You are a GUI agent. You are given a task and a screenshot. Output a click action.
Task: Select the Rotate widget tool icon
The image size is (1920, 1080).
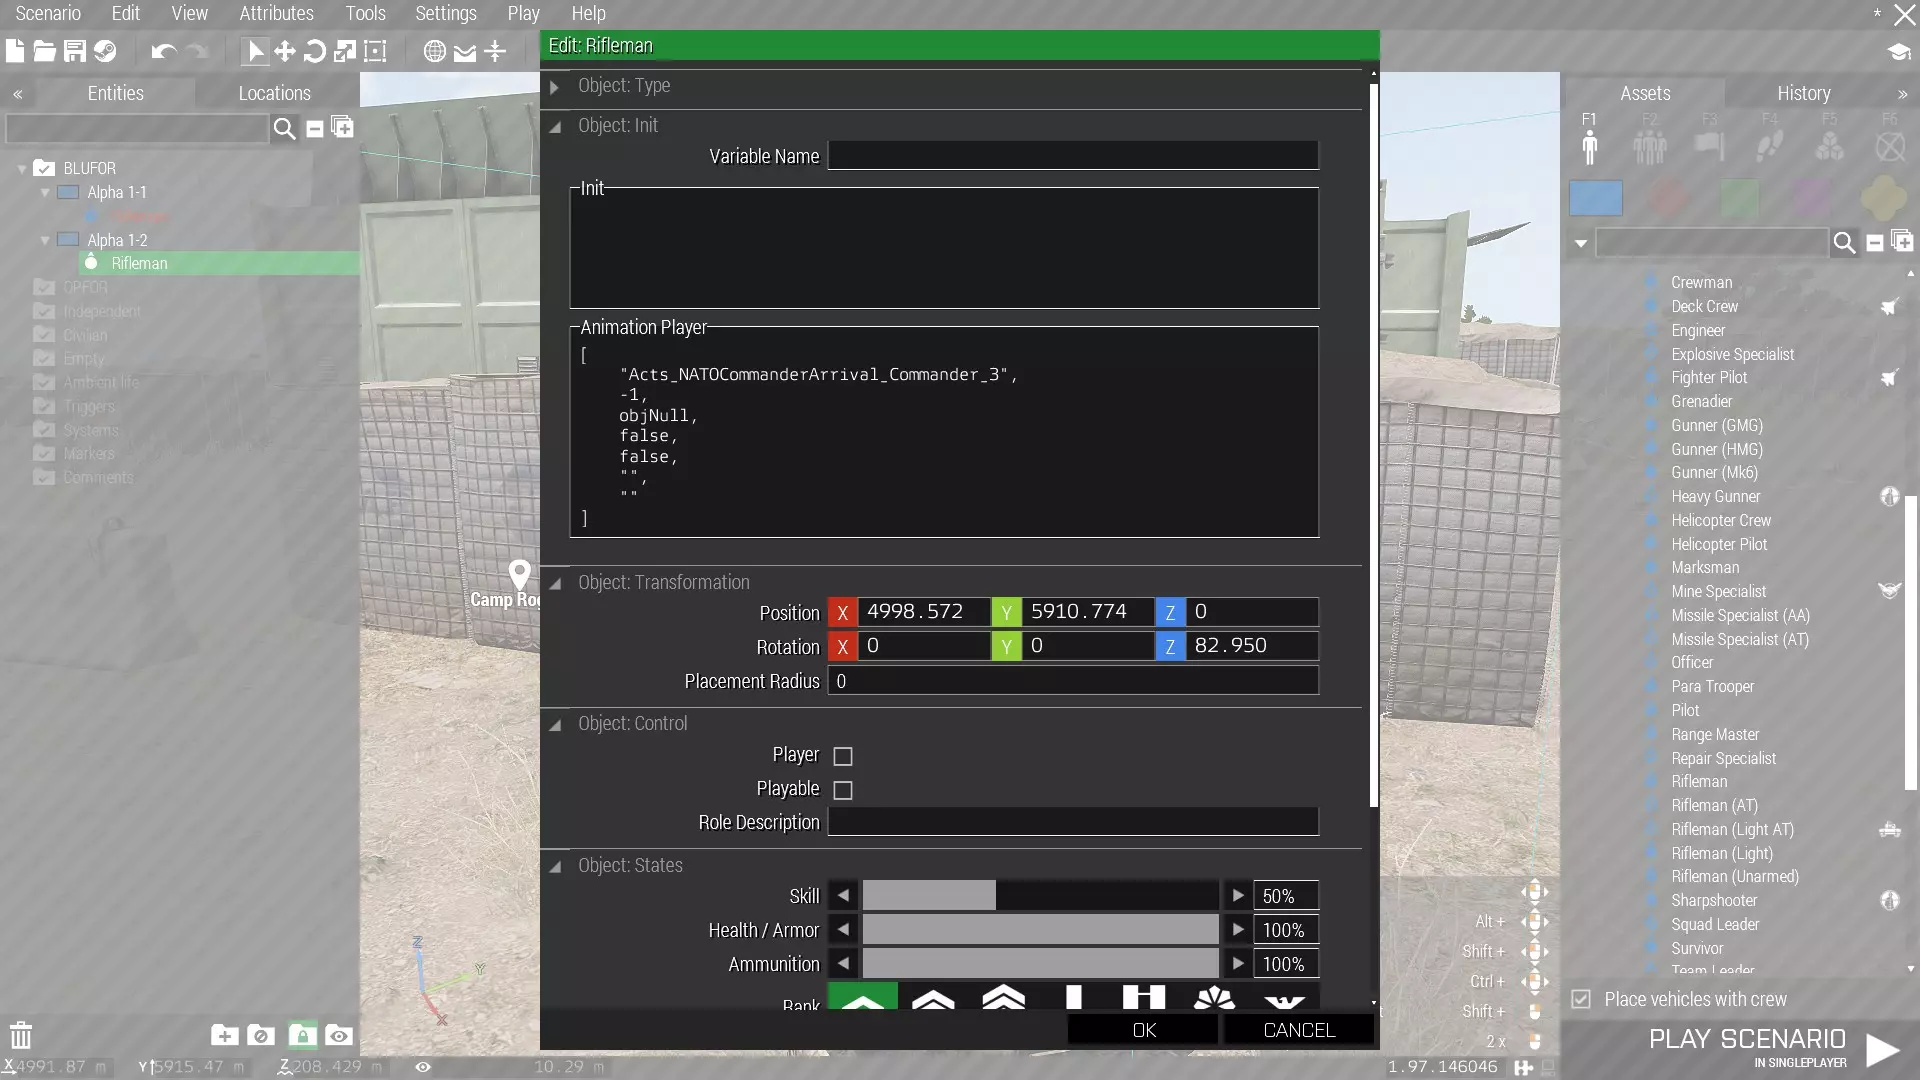point(314,51)
